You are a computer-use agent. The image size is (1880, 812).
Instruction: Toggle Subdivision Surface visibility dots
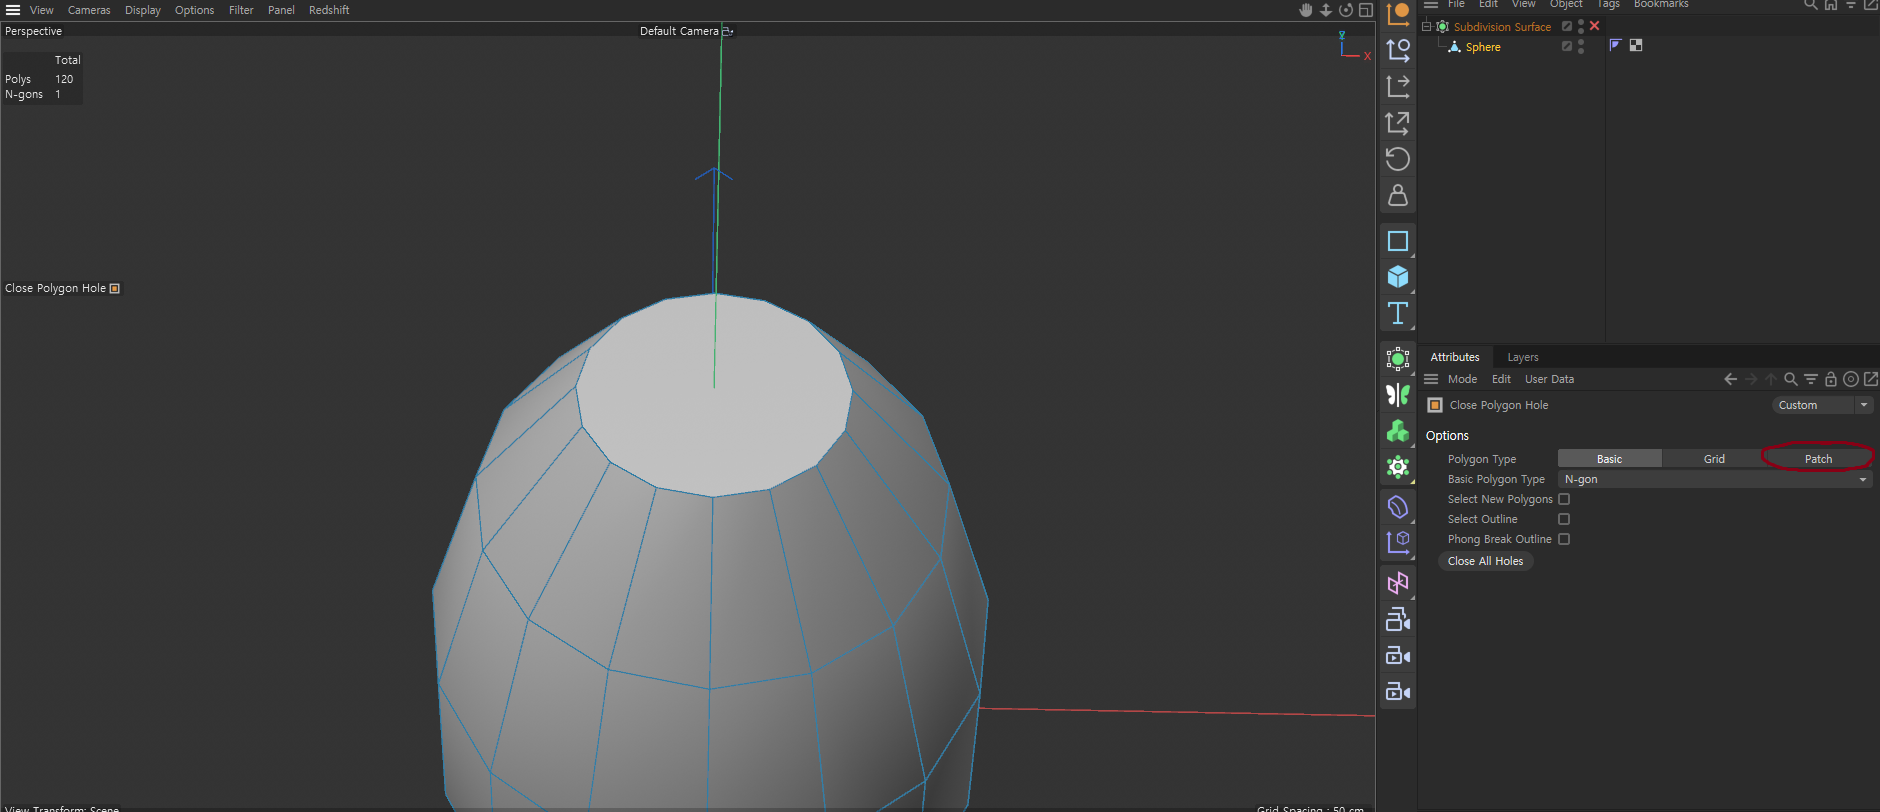pos(1581,27)
